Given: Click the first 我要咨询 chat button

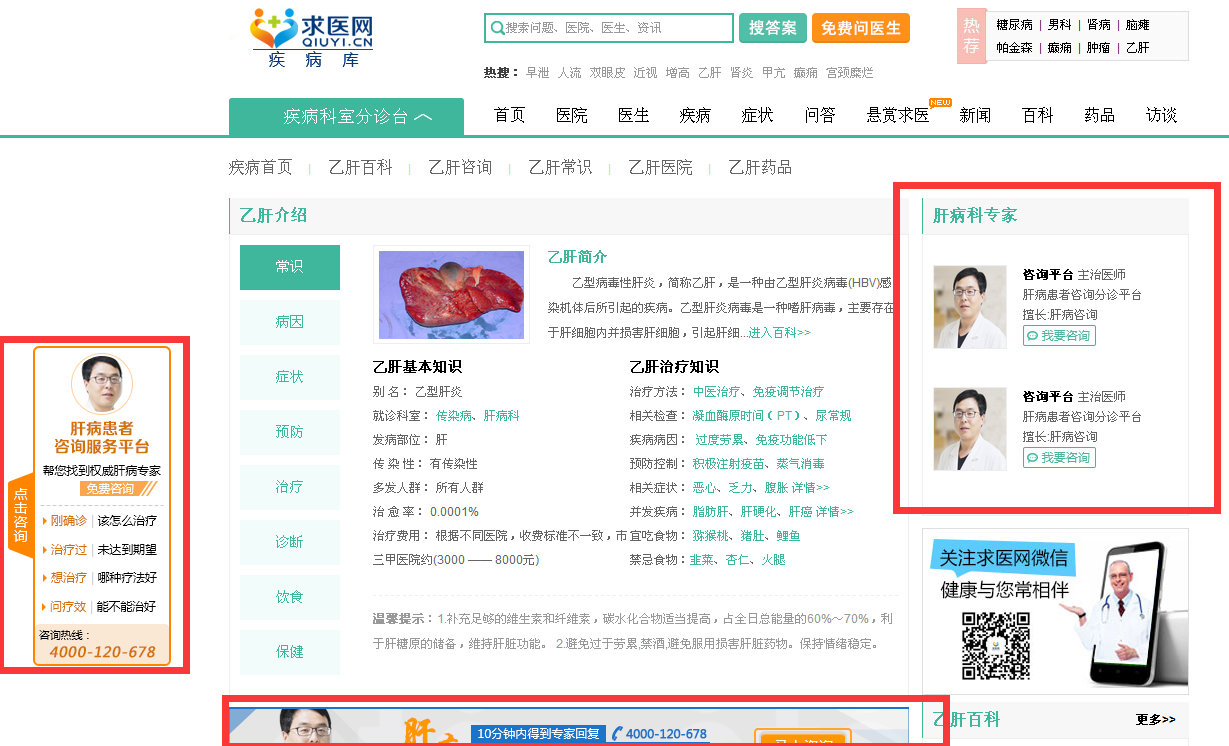Looking at the screenshot, I should pyautogui.click(x=1059, y=336).
